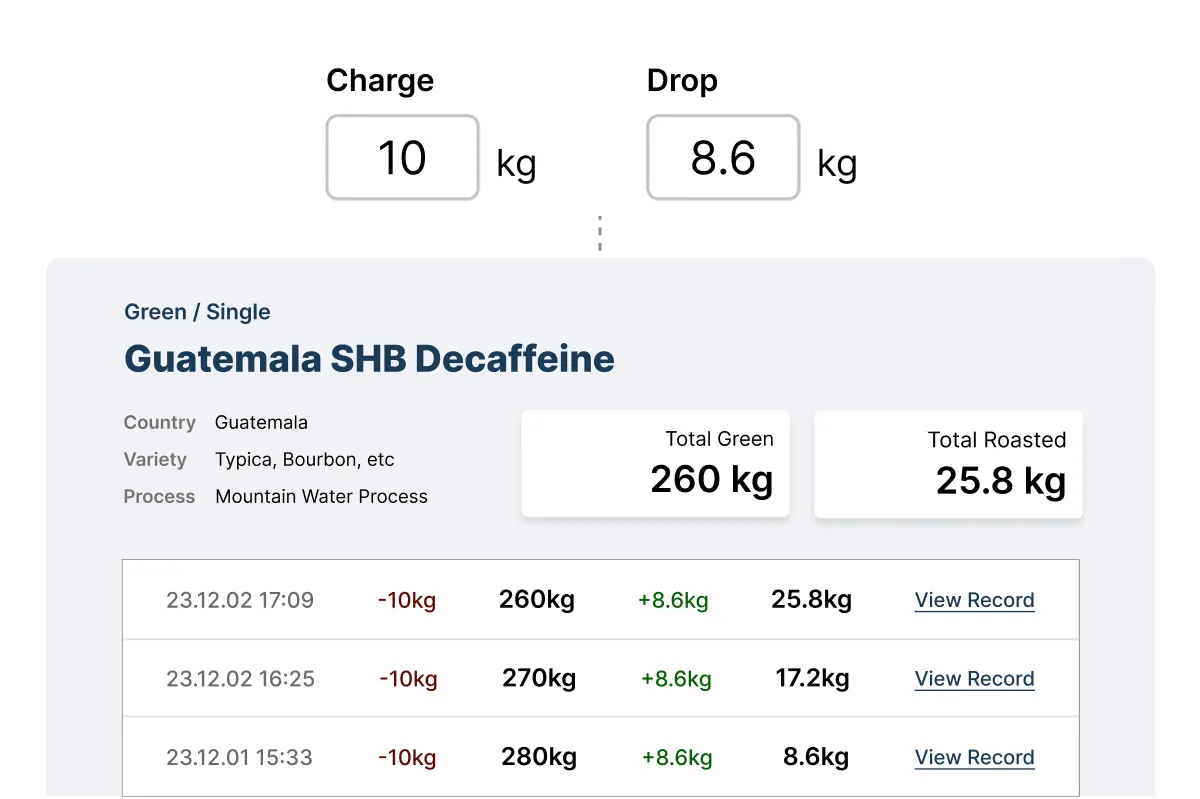This screenshot has width=1200, height=799.
Task: Click the Total Roasted 25.8 kg card
Action: [948, 463]
